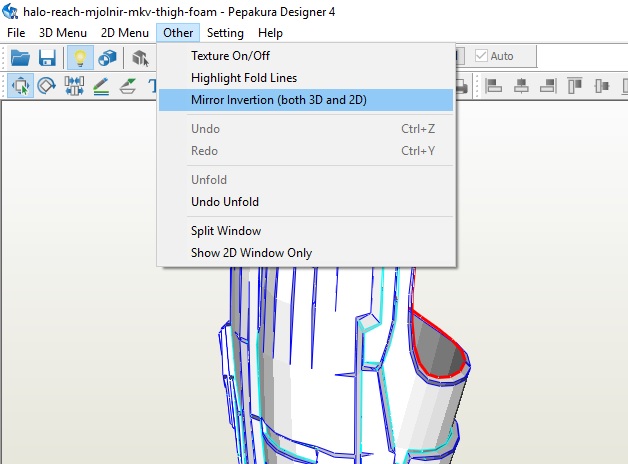
Task: Open the 3D Menu
Action: [62, 33]
